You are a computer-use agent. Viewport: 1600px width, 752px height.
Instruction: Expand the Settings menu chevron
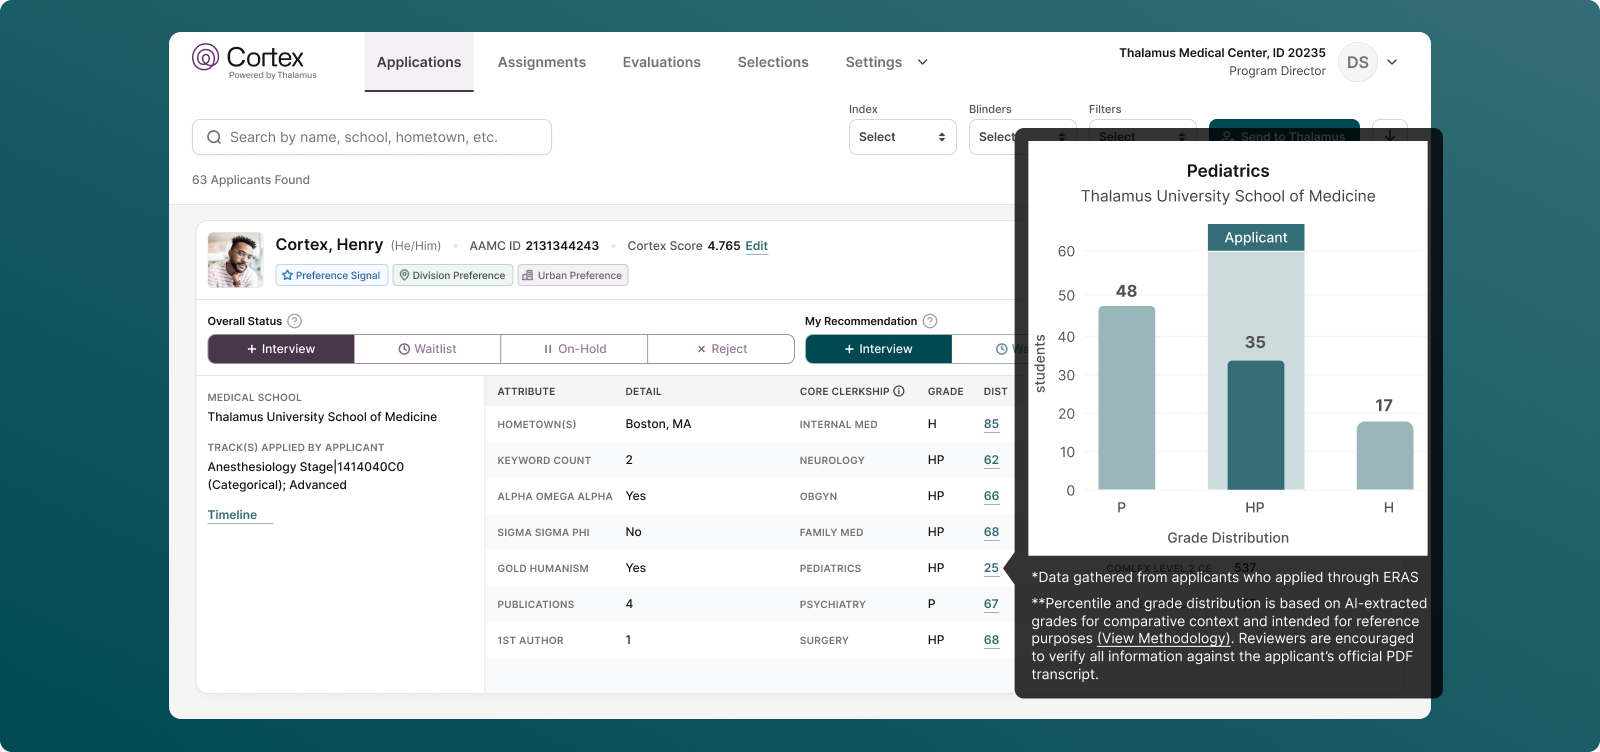pyautogui.click(x=922, y=62)
